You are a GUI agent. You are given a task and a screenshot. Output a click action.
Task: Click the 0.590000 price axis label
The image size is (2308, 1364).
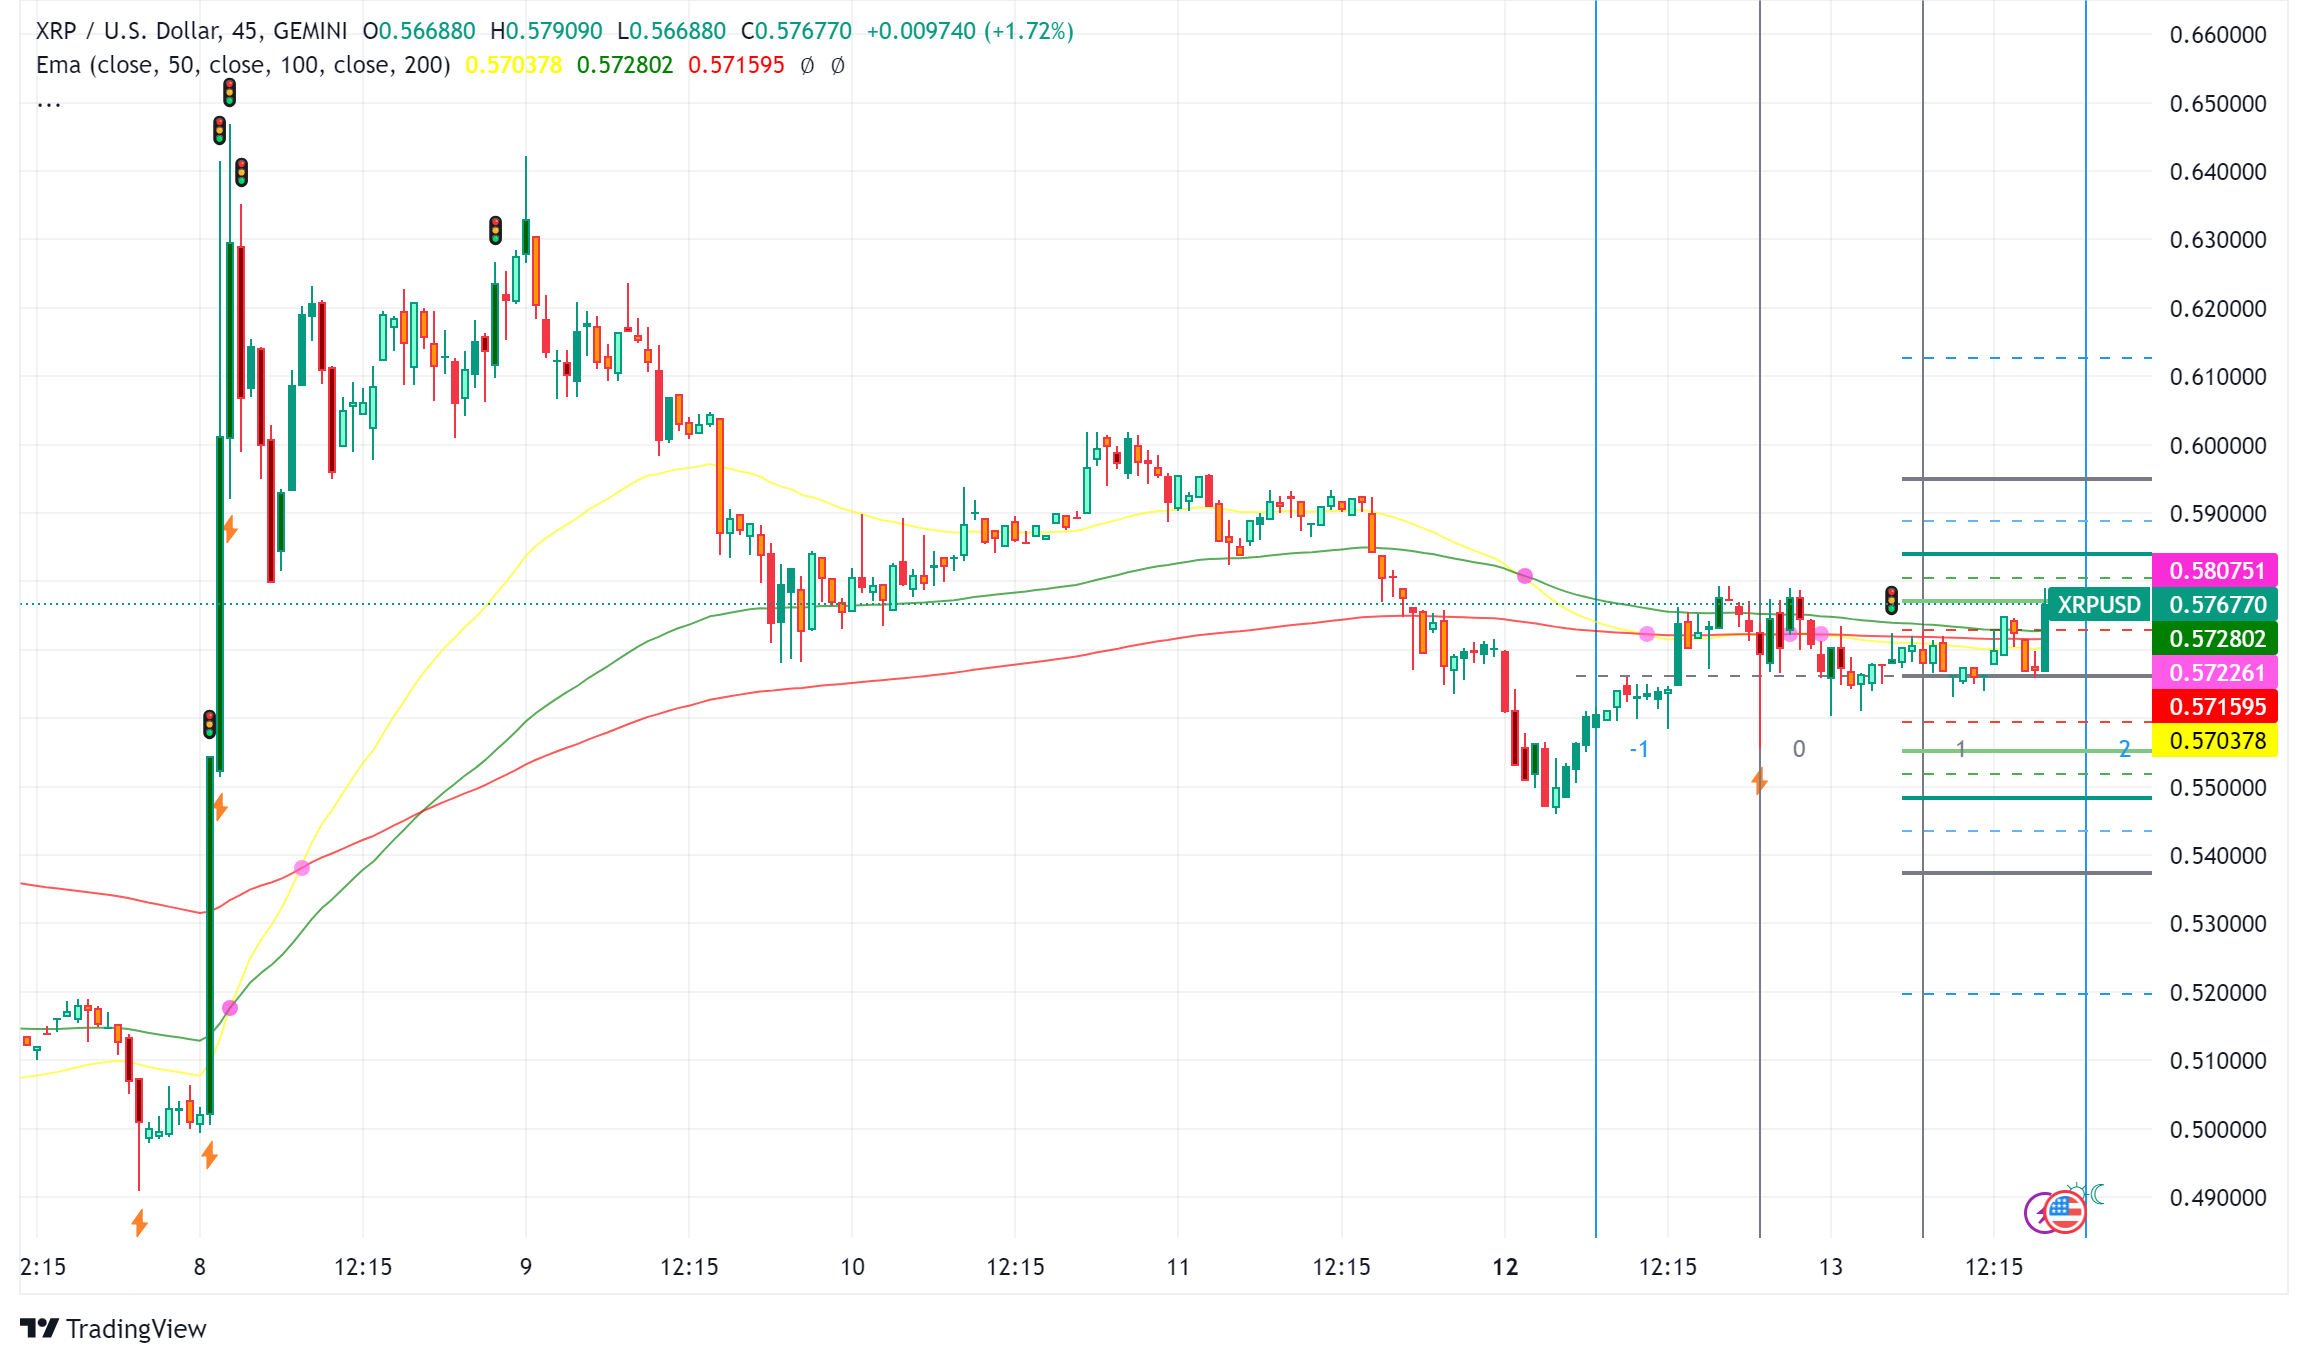[2217, 513]
